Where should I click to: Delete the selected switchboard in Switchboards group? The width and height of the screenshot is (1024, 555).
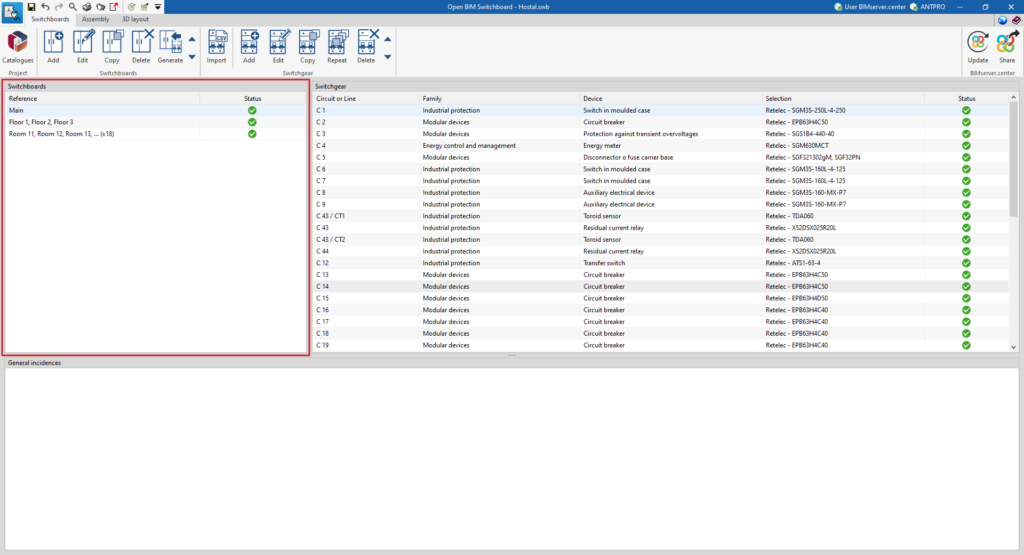141,46
